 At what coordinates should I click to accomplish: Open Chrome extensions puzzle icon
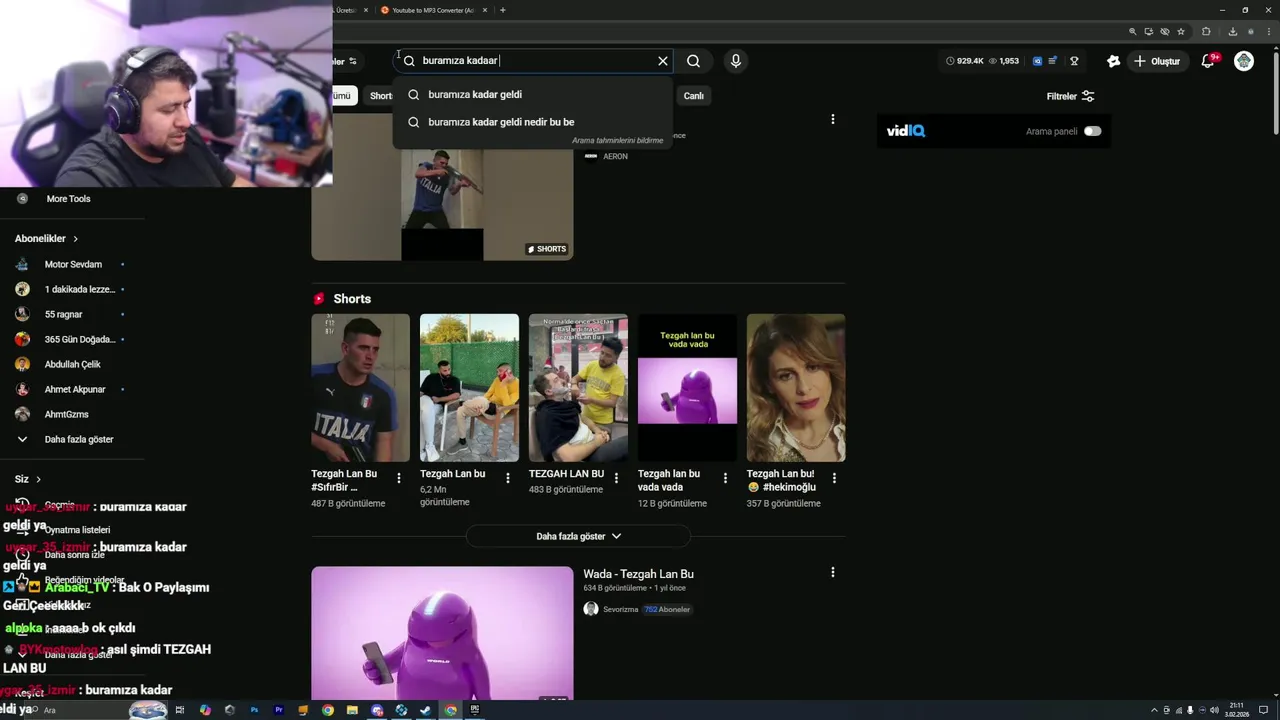coord(1206,32)
